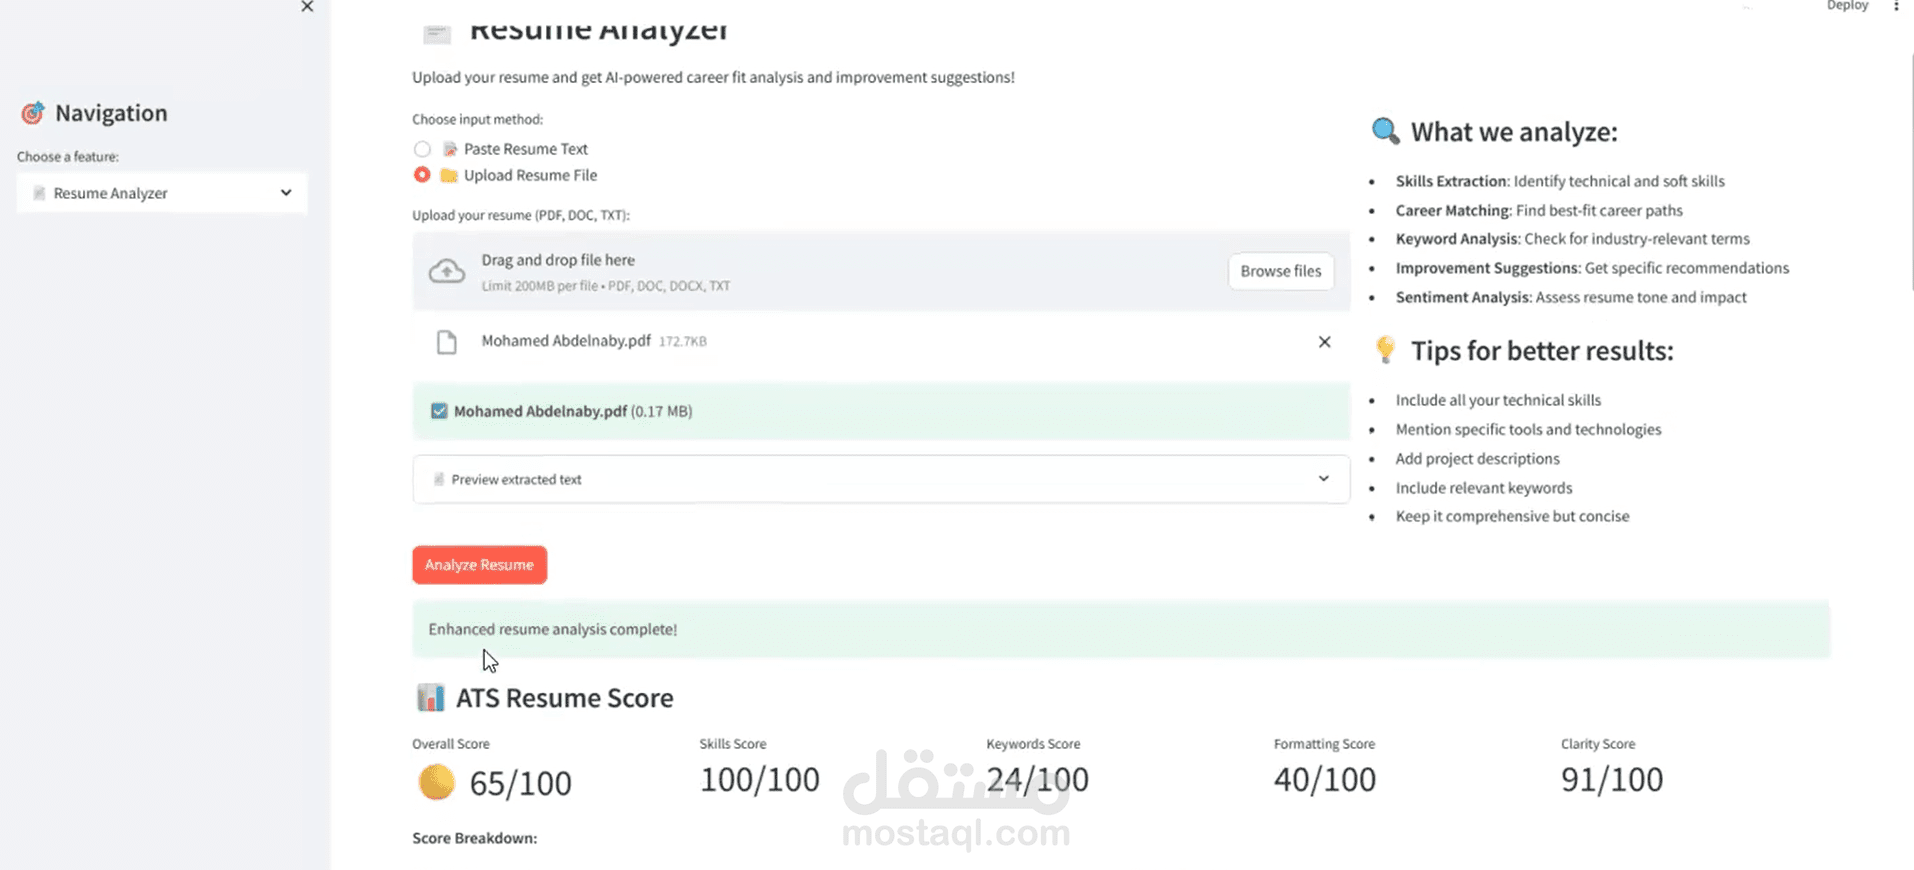The width and height of the screenshot is (1914, 870).
Task: Click the lightbulb icon beside Tips heading
Action: [x=1385, y=349]
